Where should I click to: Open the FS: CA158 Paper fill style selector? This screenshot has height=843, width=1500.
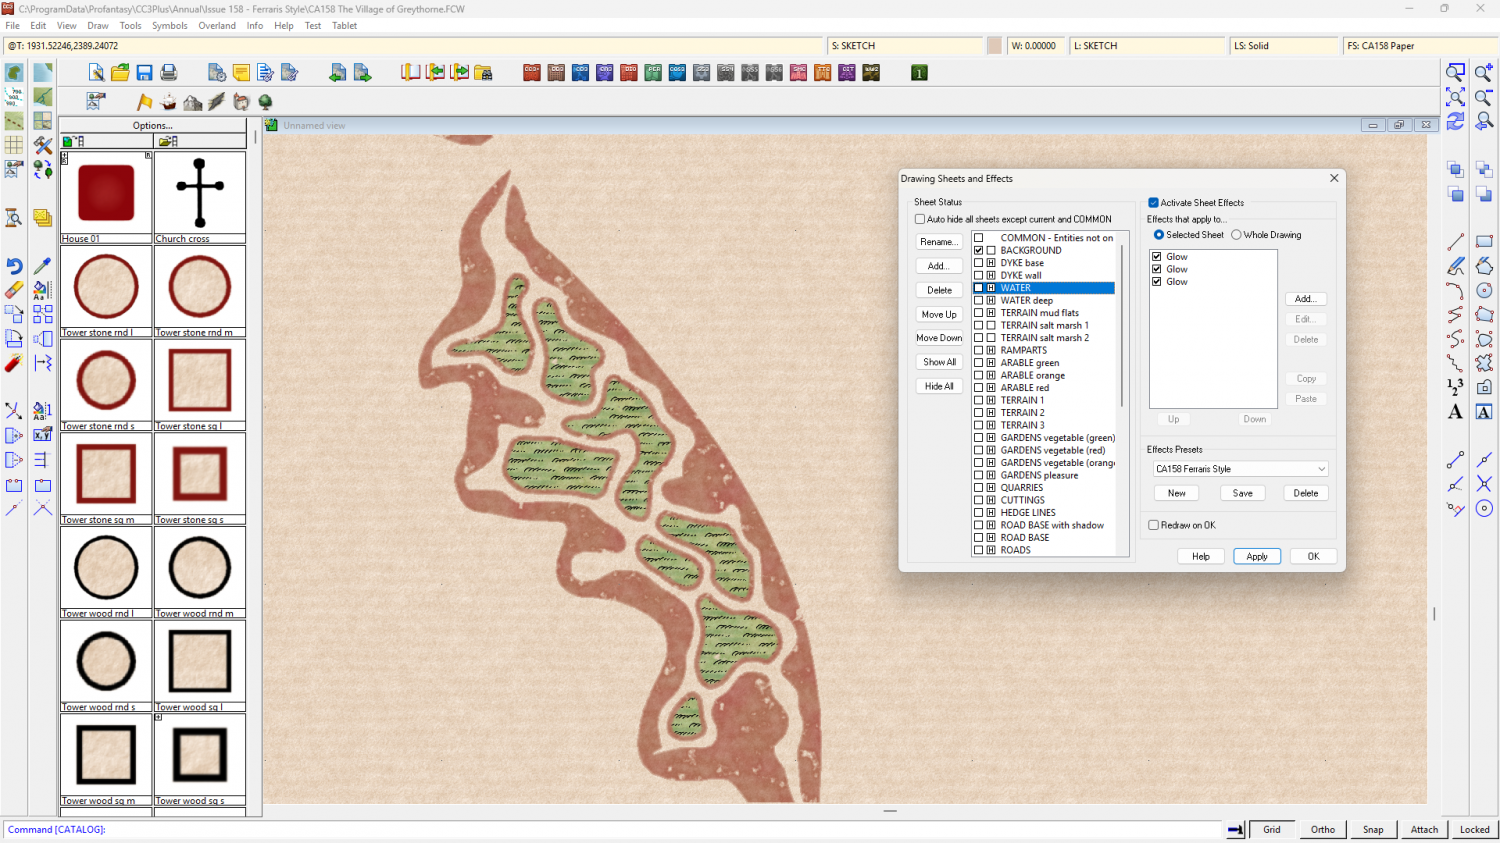click(x=1418, y=46)
